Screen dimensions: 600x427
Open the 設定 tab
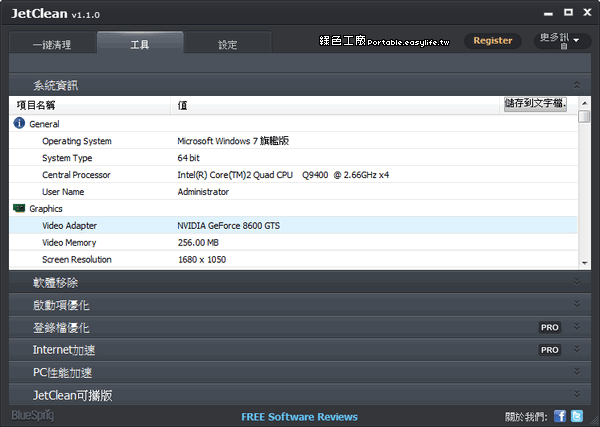[228, 45]
